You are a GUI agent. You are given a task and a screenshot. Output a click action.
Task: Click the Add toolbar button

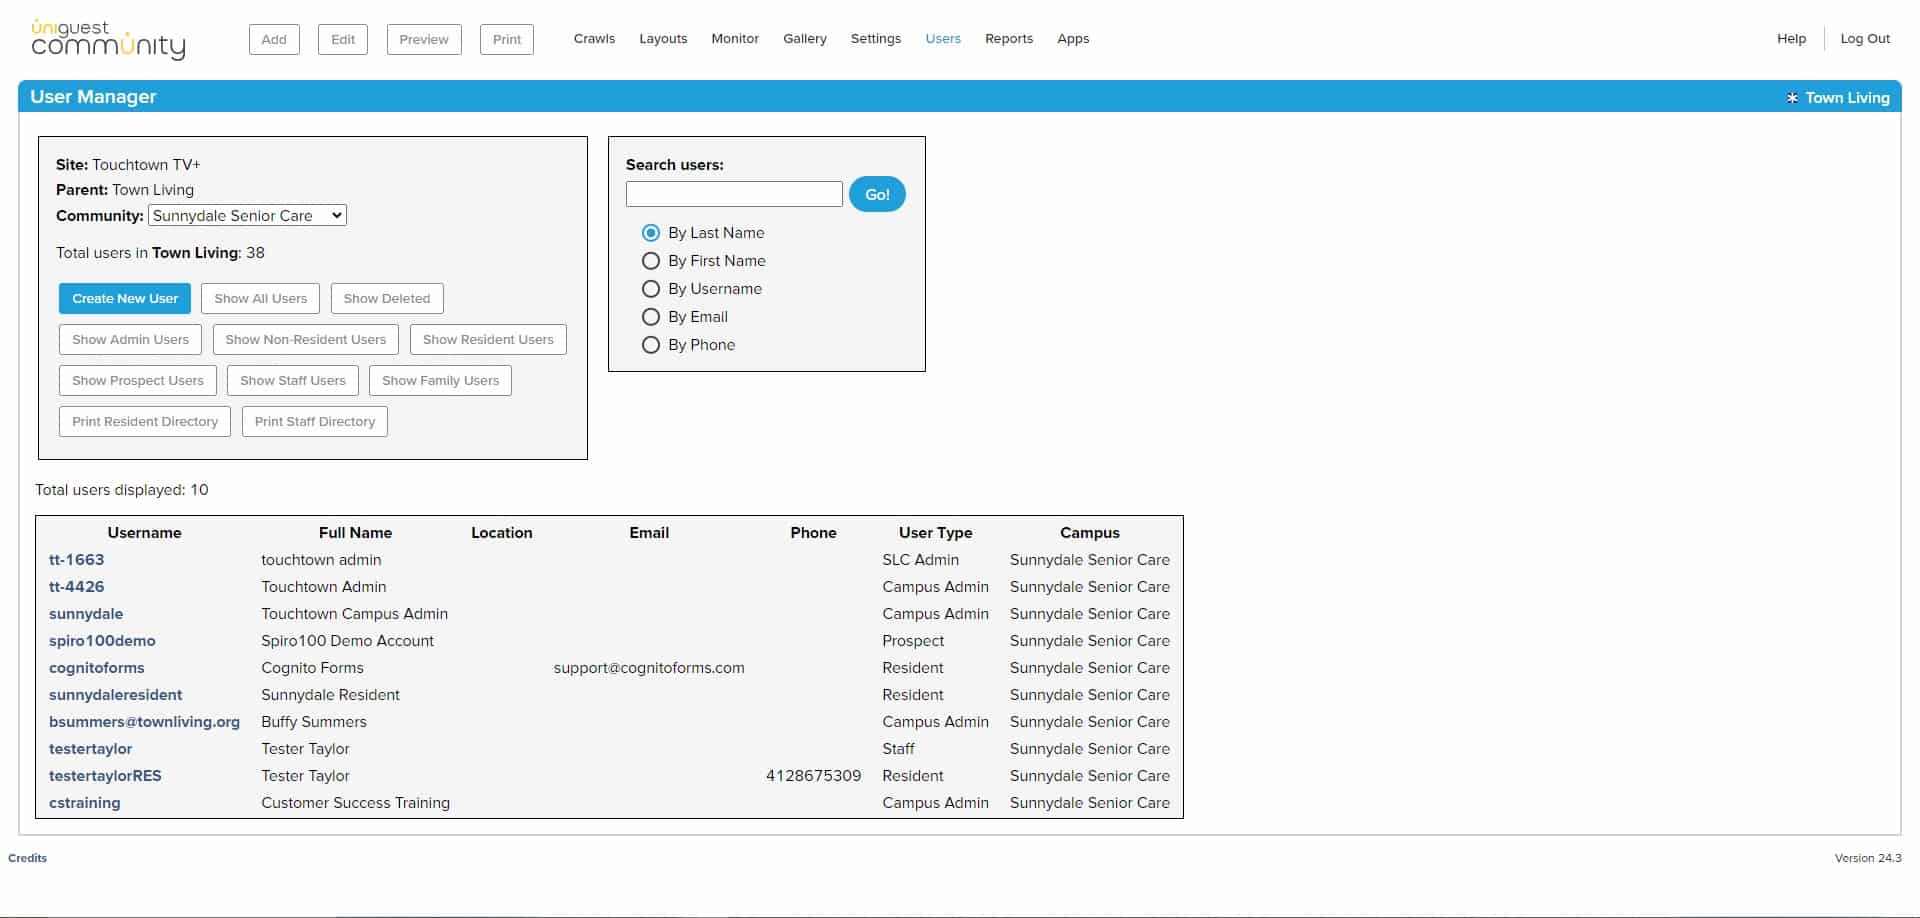(x=274, y=39)
